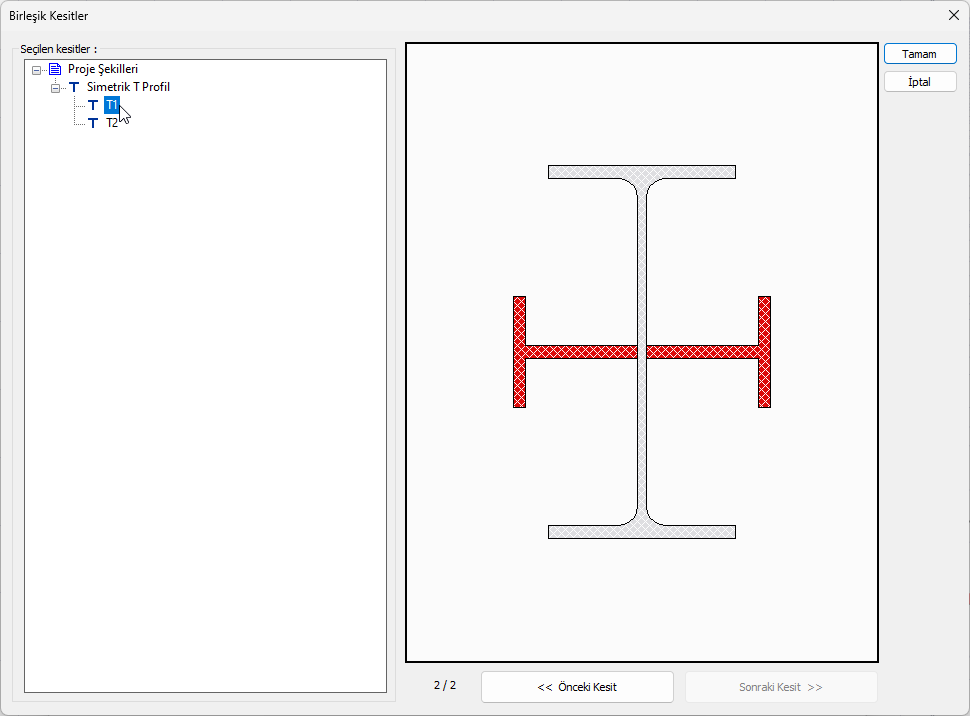Select the T2 section in tree

click(111, 123)
